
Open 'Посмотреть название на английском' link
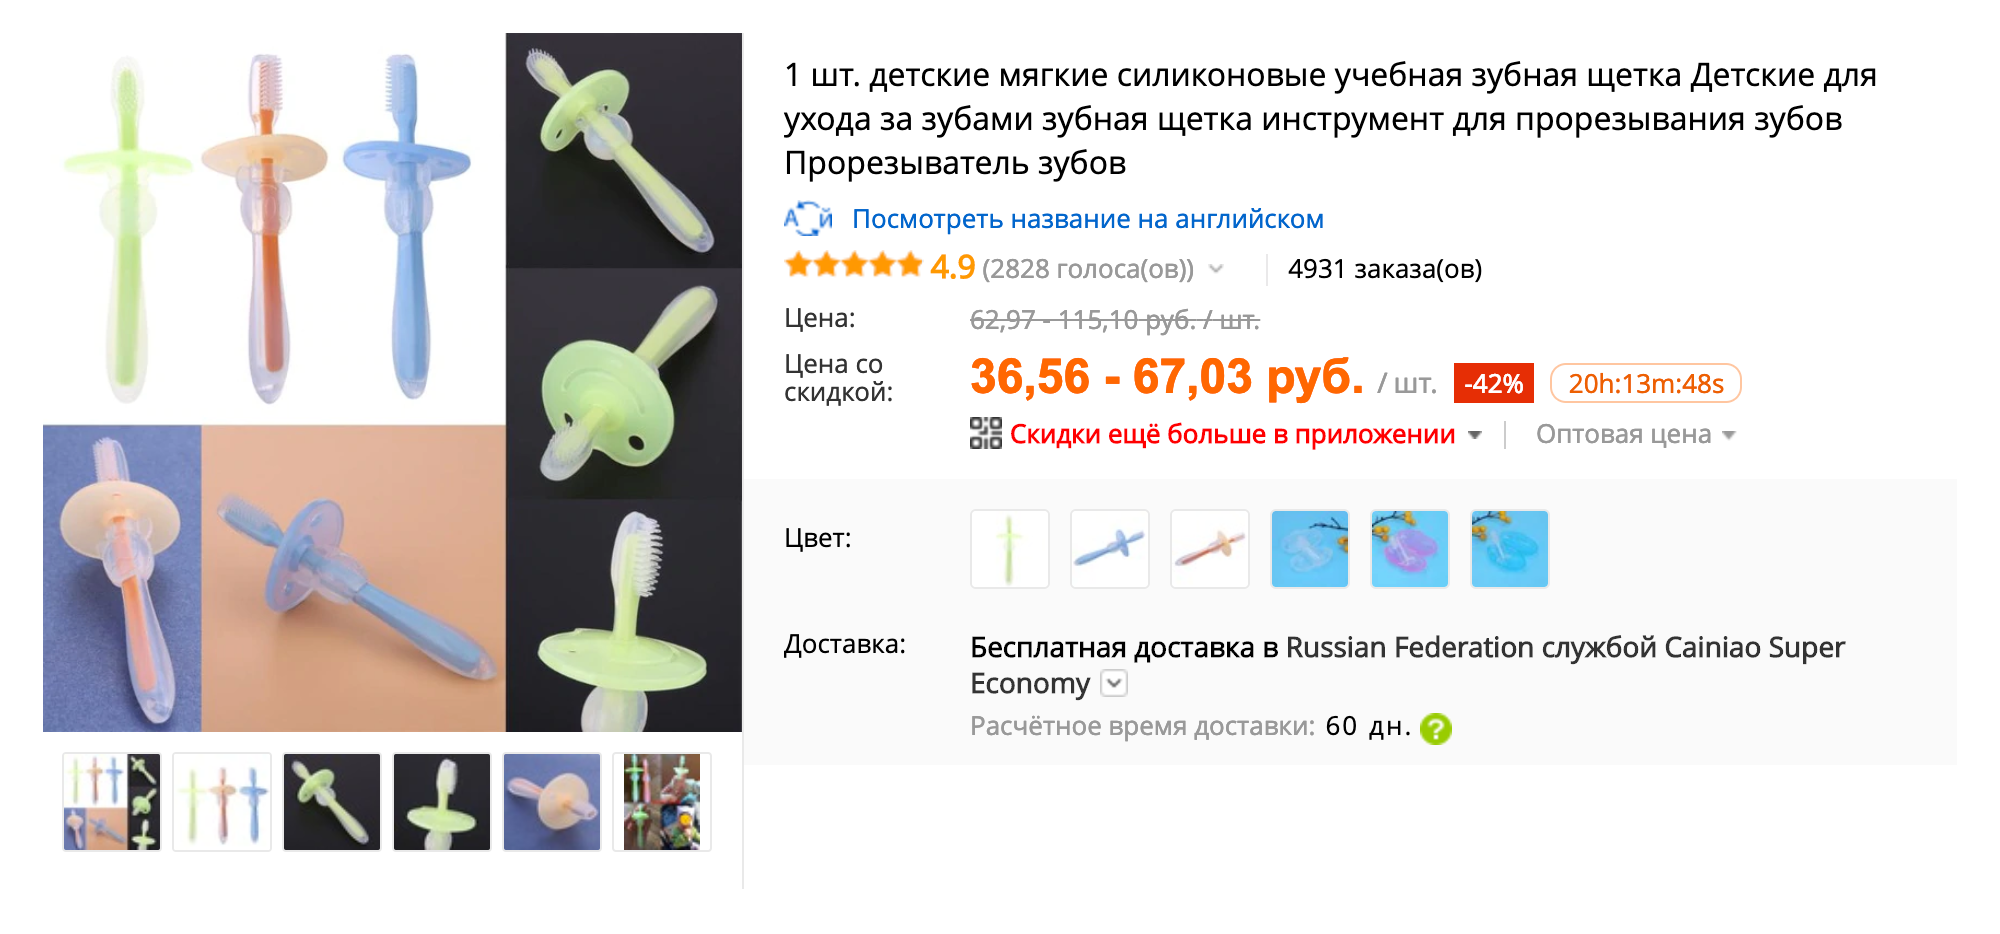[x=1088, y=219]
